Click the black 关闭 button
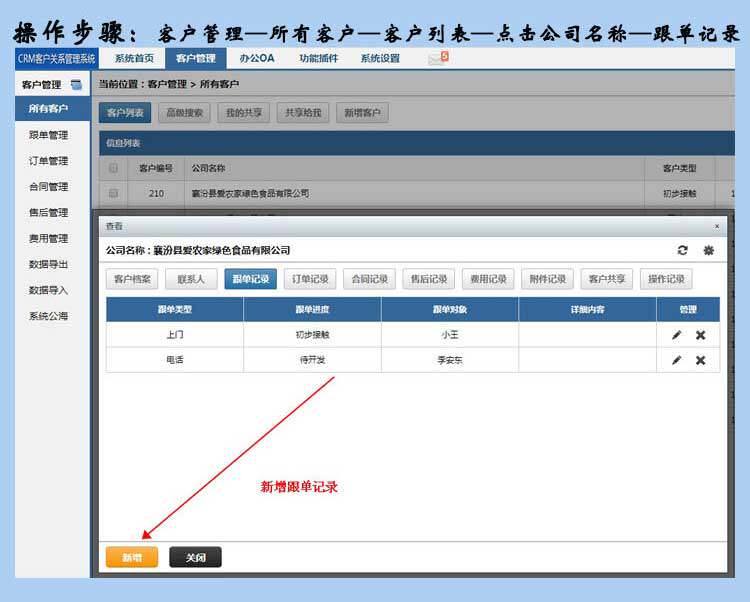The height and width of the screenshot is (602, 750). coord(195,558)
